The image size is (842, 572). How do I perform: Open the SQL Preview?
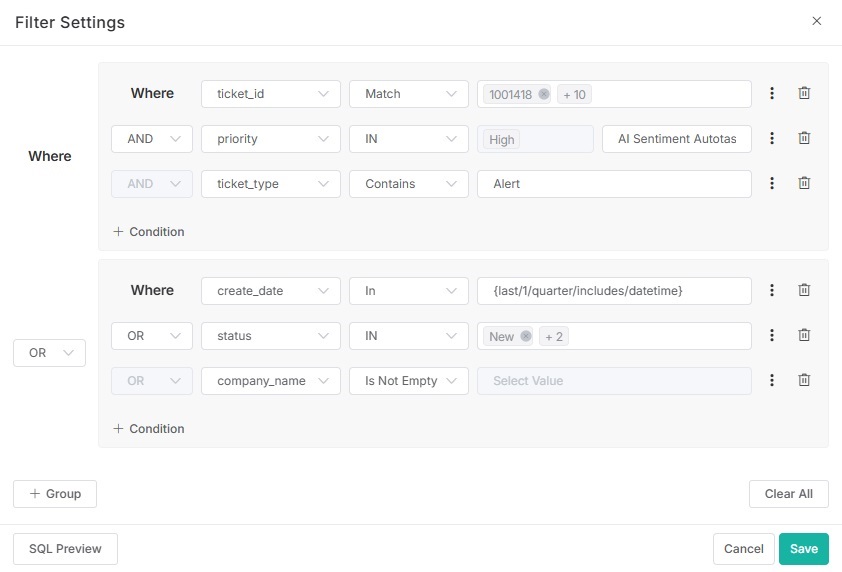(65, 549)
